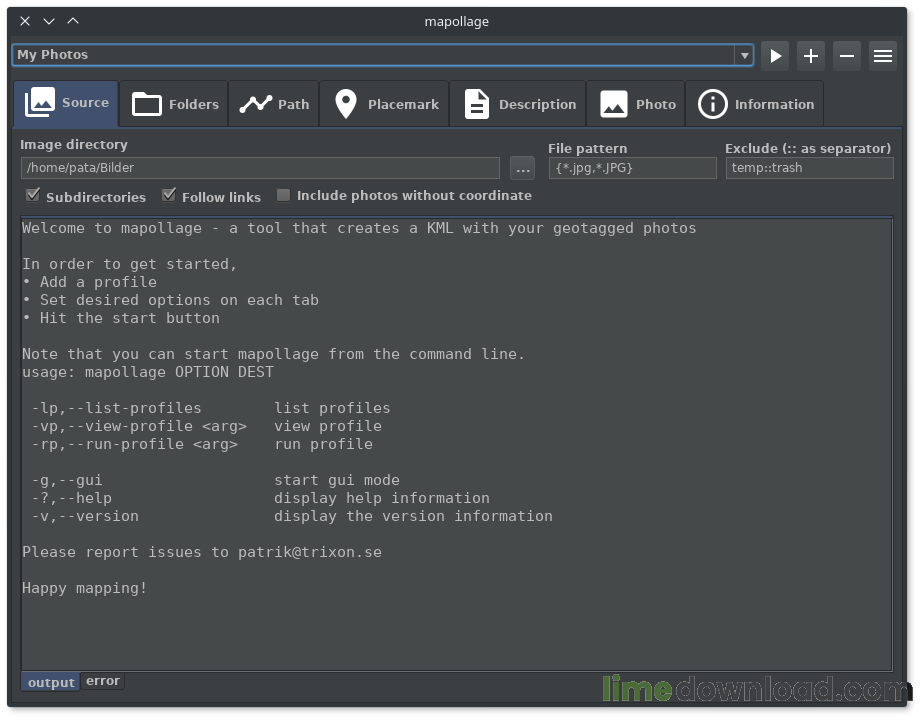Screen dimensions: 920x720
Task: Click the '-v,--version' option line
Action: tap(292, 516)
